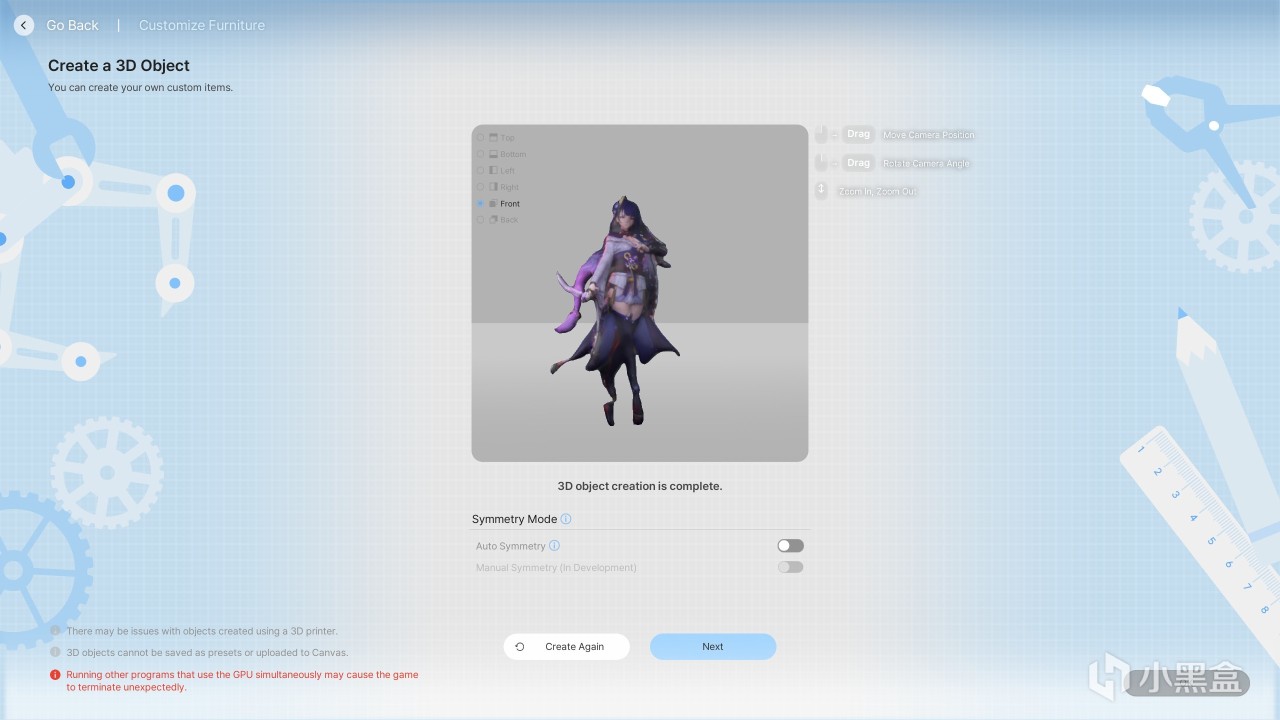Toggle the Manual Symmetry (In Development) switch
This screenshot has height=720, width=1280.
[x=791, y=567]
